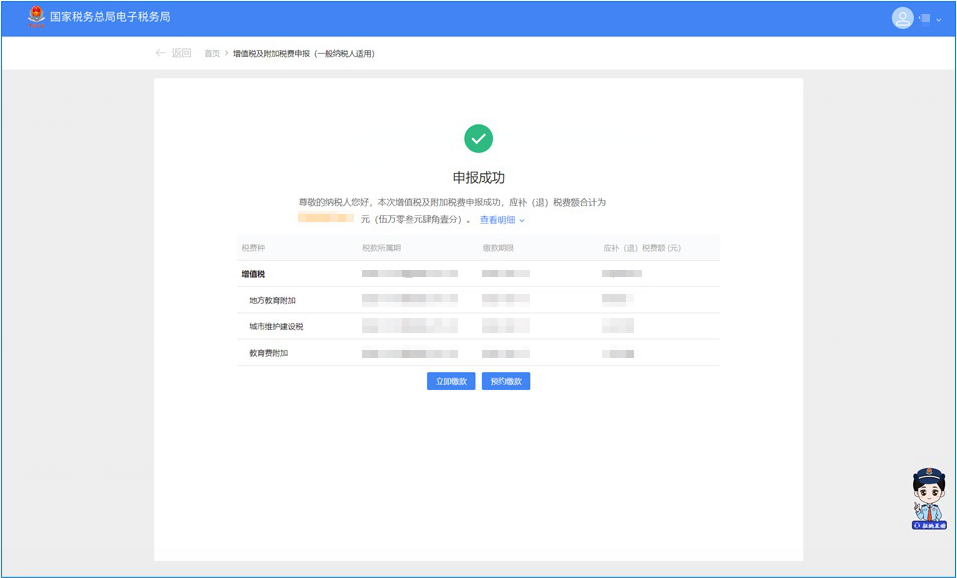
Task: Click the 国家税务总局电子税务局 site title
Action: point(110,17)
